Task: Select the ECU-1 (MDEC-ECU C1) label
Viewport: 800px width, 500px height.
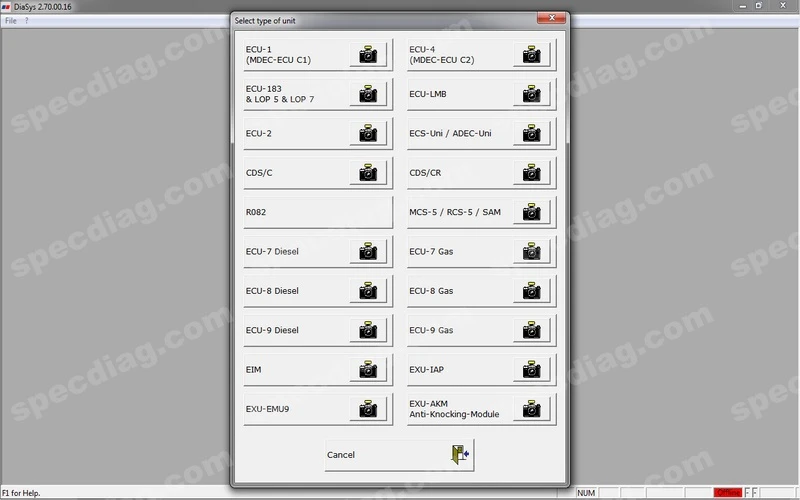Action: click(278, 55)
